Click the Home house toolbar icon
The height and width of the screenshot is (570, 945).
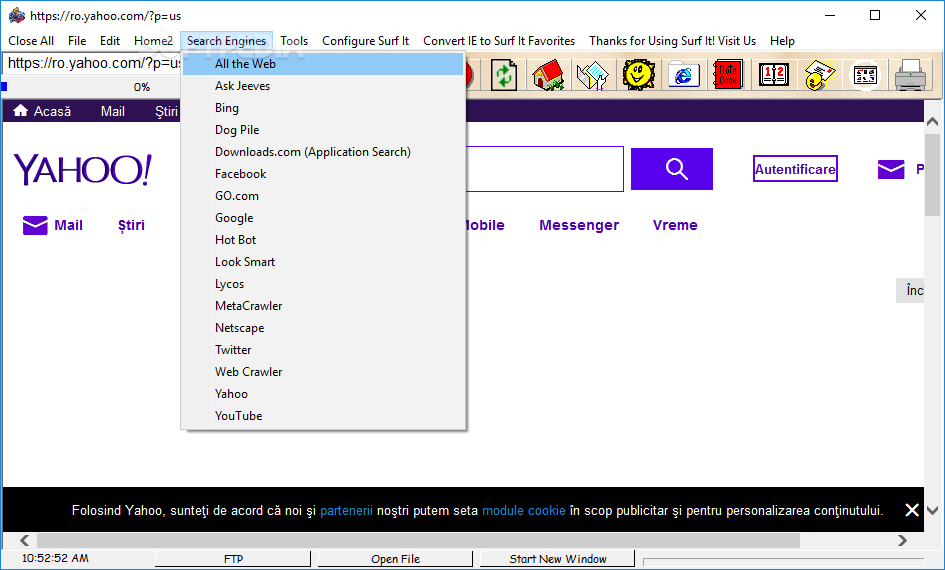(548, 75)
